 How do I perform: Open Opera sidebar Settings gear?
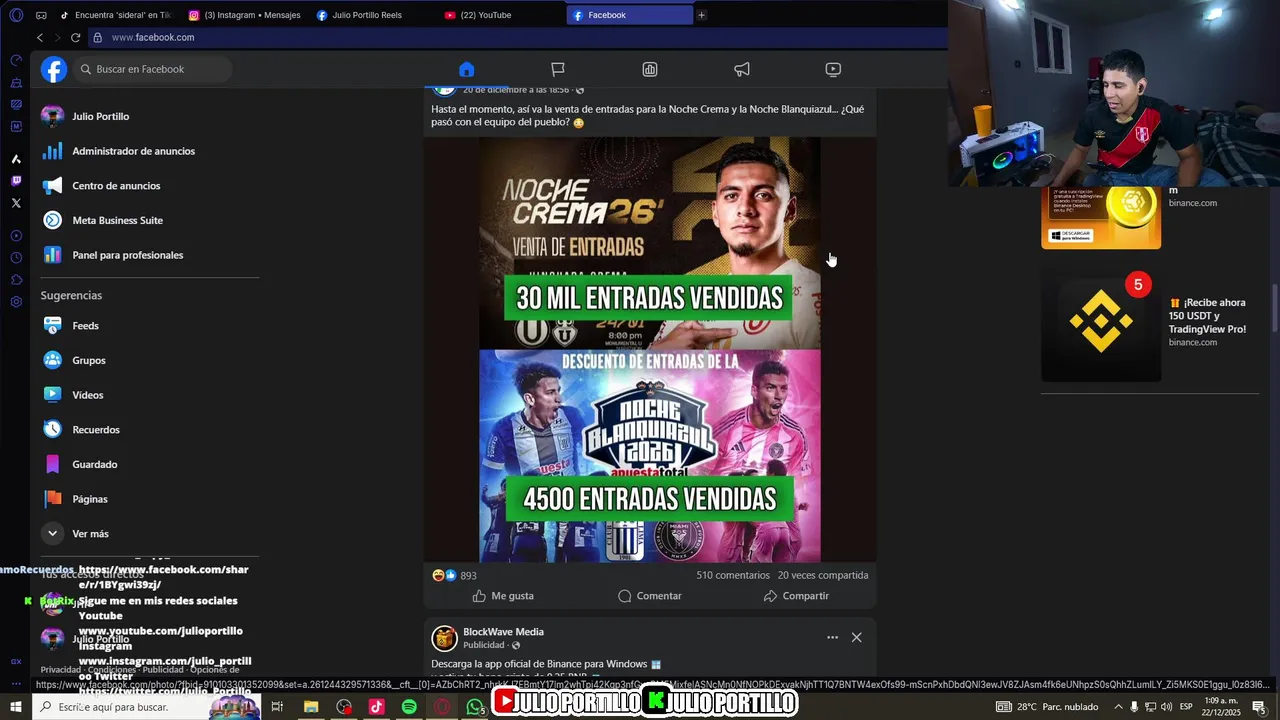[16, 302]
